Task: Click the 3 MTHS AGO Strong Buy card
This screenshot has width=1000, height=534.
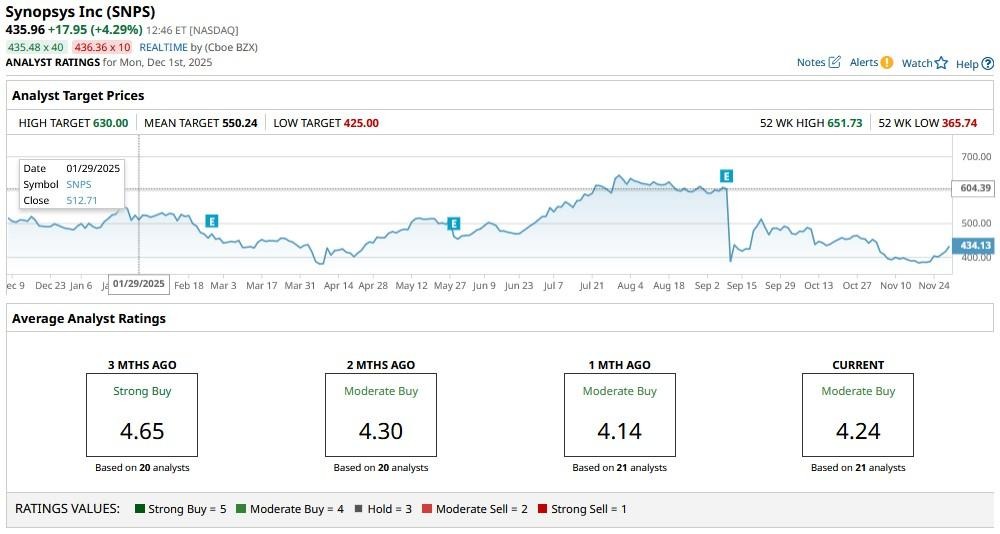Action: point(142,415)
